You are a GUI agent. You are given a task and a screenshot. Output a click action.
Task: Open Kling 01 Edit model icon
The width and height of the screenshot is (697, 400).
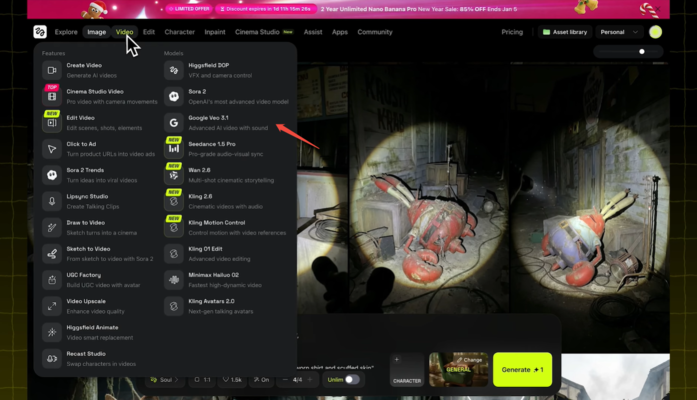pos(174,254)
